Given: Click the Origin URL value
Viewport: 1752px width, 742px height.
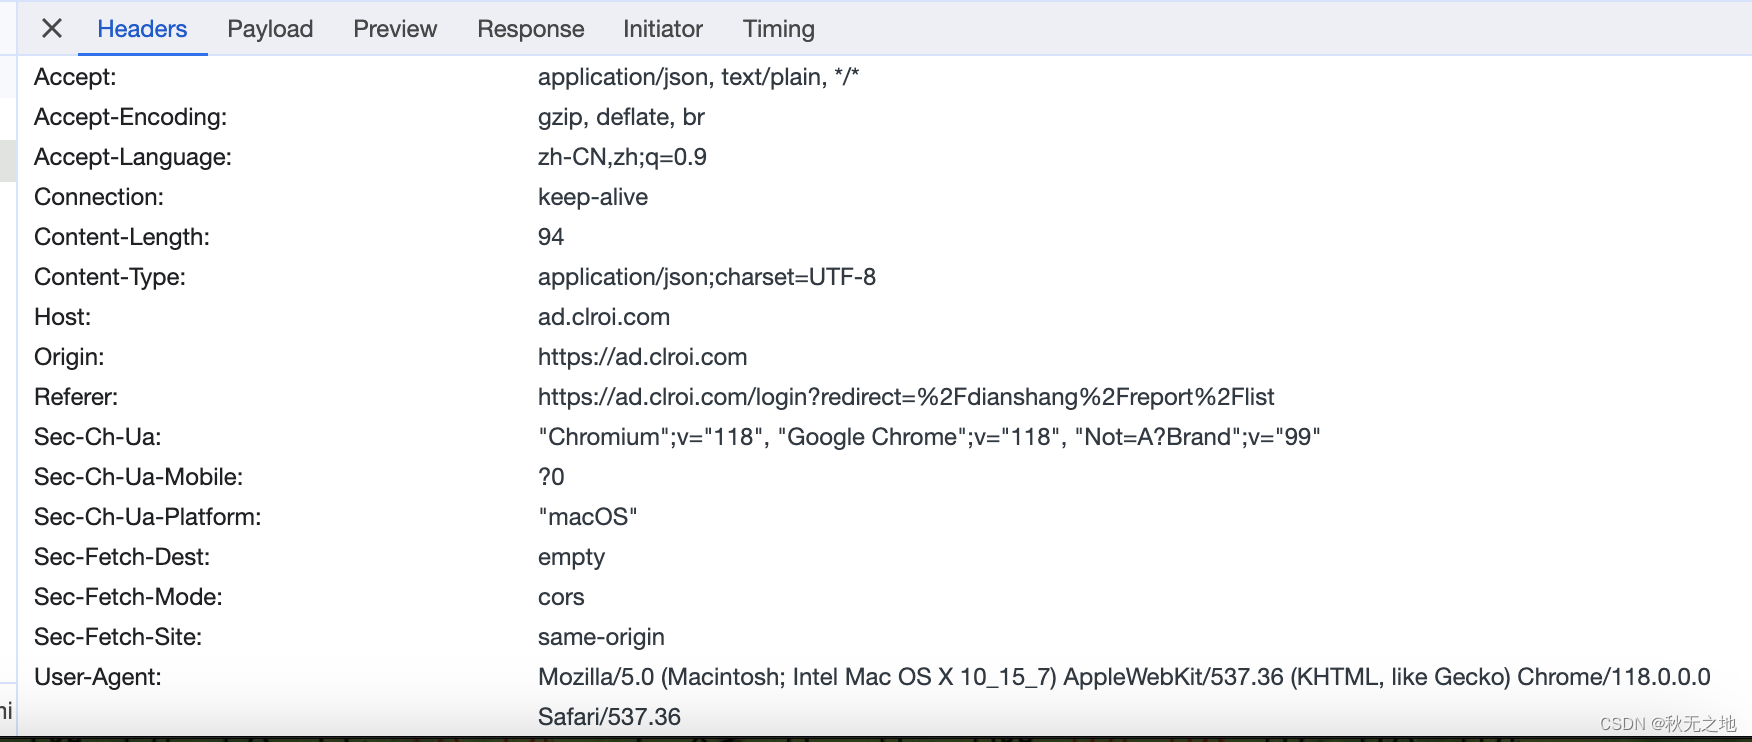Looking at the screenshot, I should (x=642, y=357).
